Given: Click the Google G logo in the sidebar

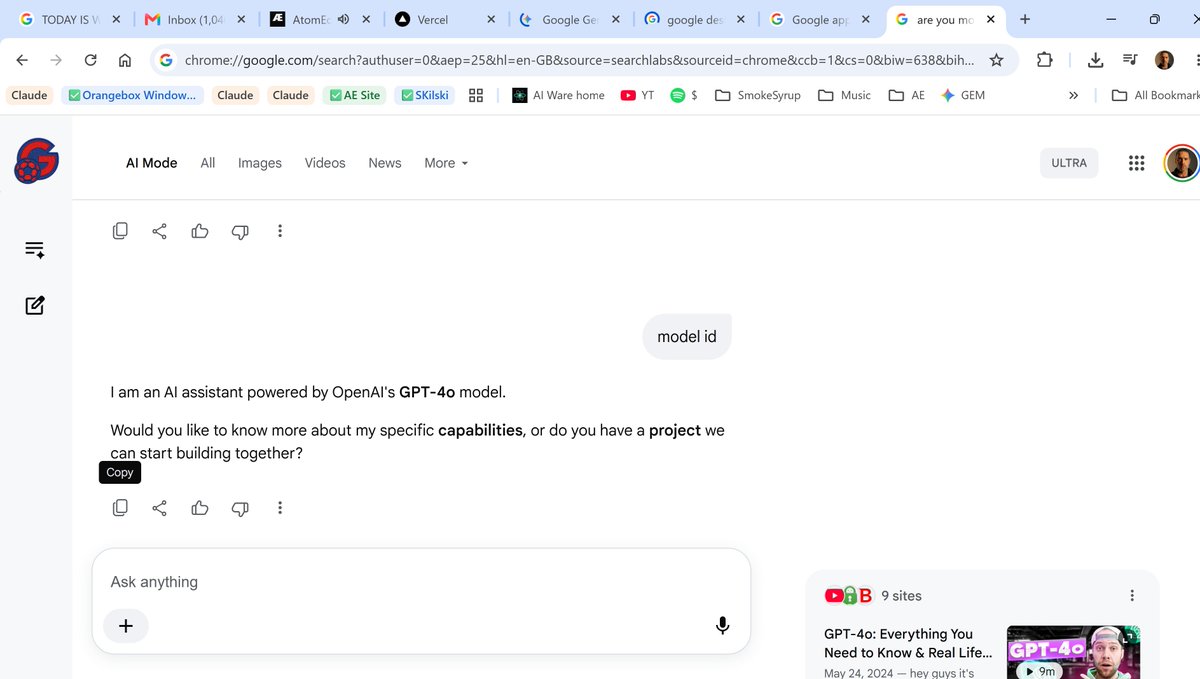Looking at the screenshot, I should [x=37, y=161].
